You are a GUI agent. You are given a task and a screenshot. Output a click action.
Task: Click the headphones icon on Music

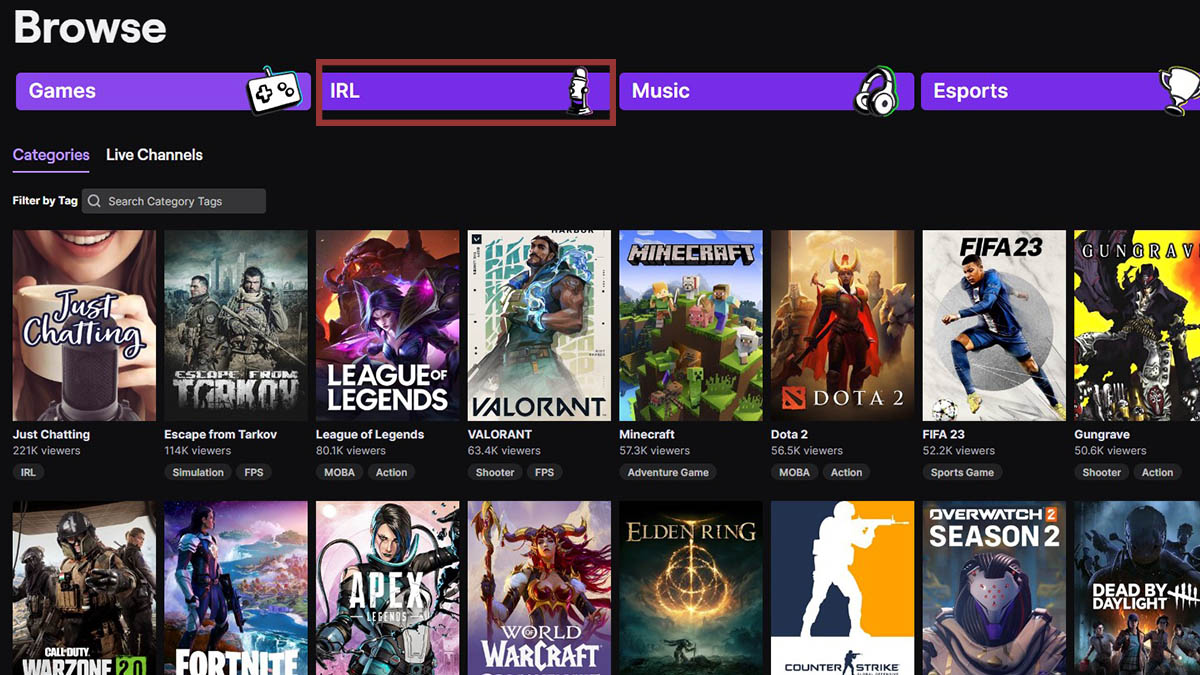[875, 91]
